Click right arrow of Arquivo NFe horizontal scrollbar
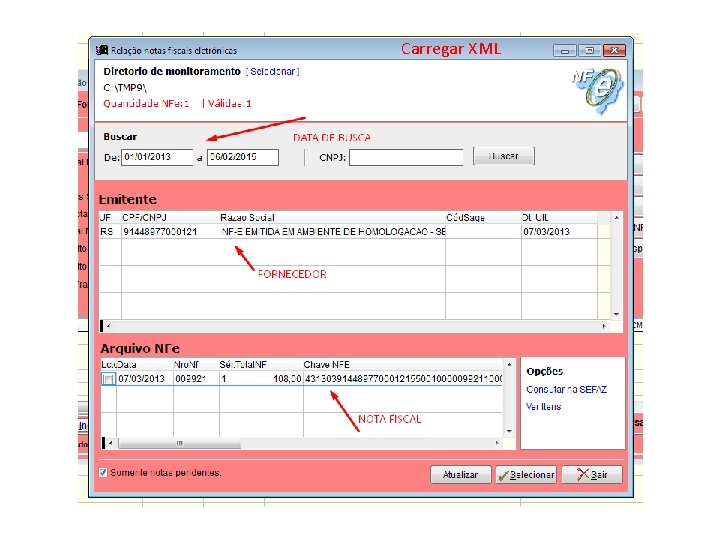The width and height of the screenshot is (720, 540). (x=497, y=443)
